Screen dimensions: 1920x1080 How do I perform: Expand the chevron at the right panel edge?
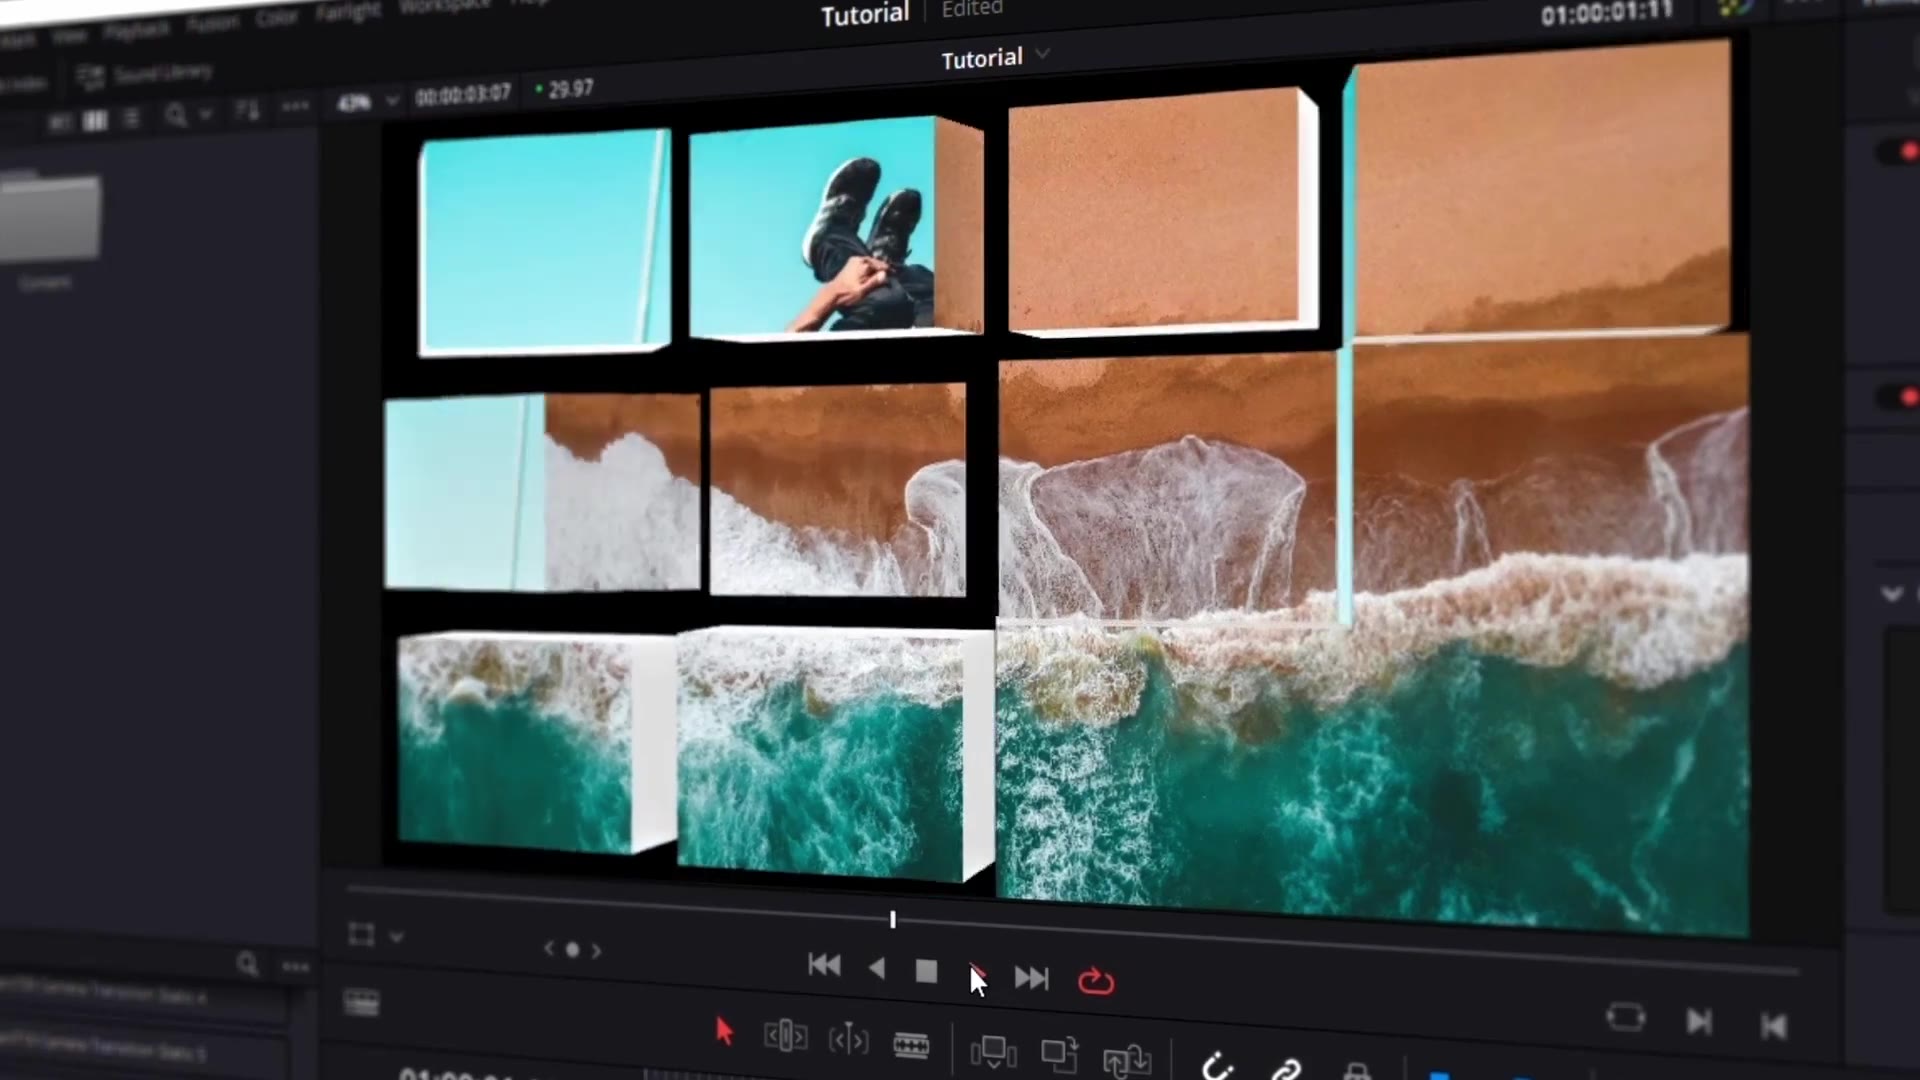1891,594
